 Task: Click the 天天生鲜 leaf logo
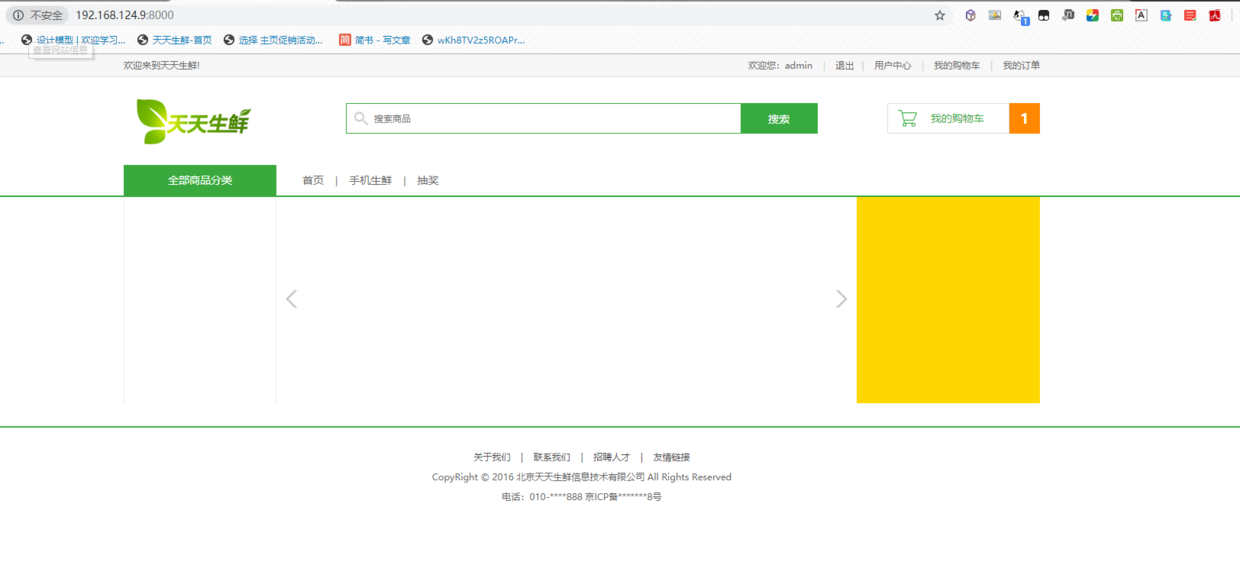click(x=193, y=121)
